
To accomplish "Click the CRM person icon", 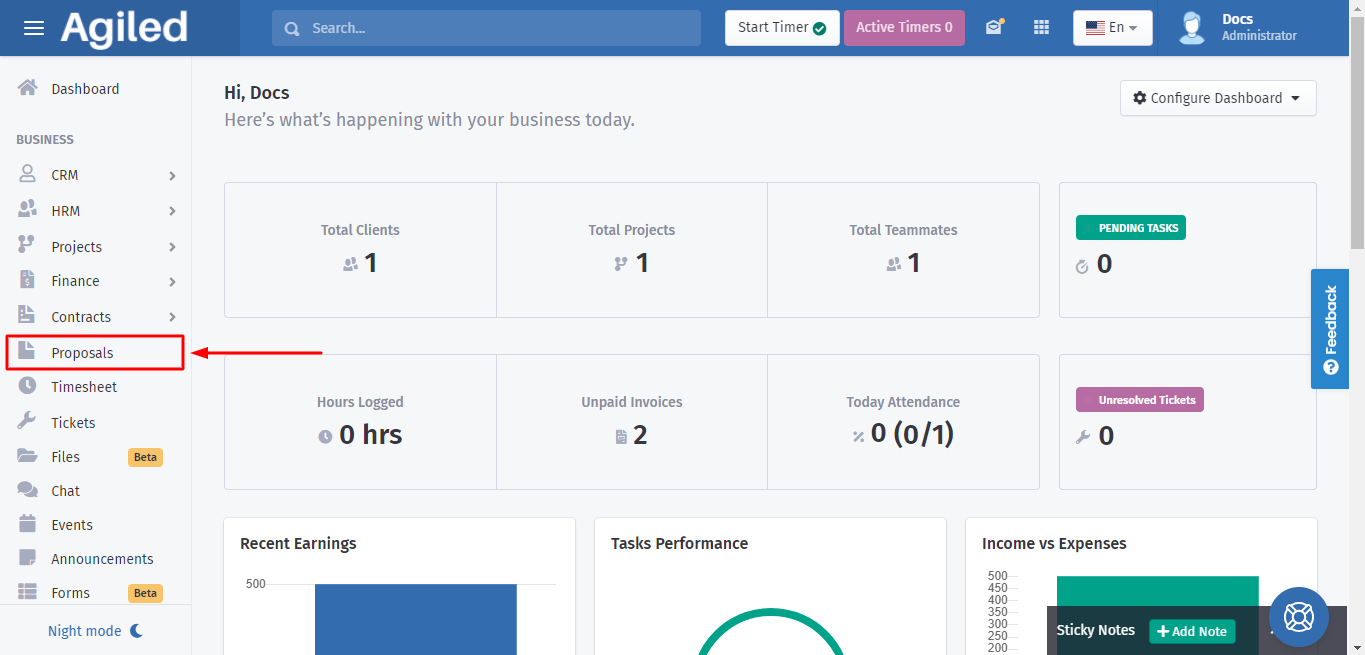I will pyautogui.click(x=28, y=174).
